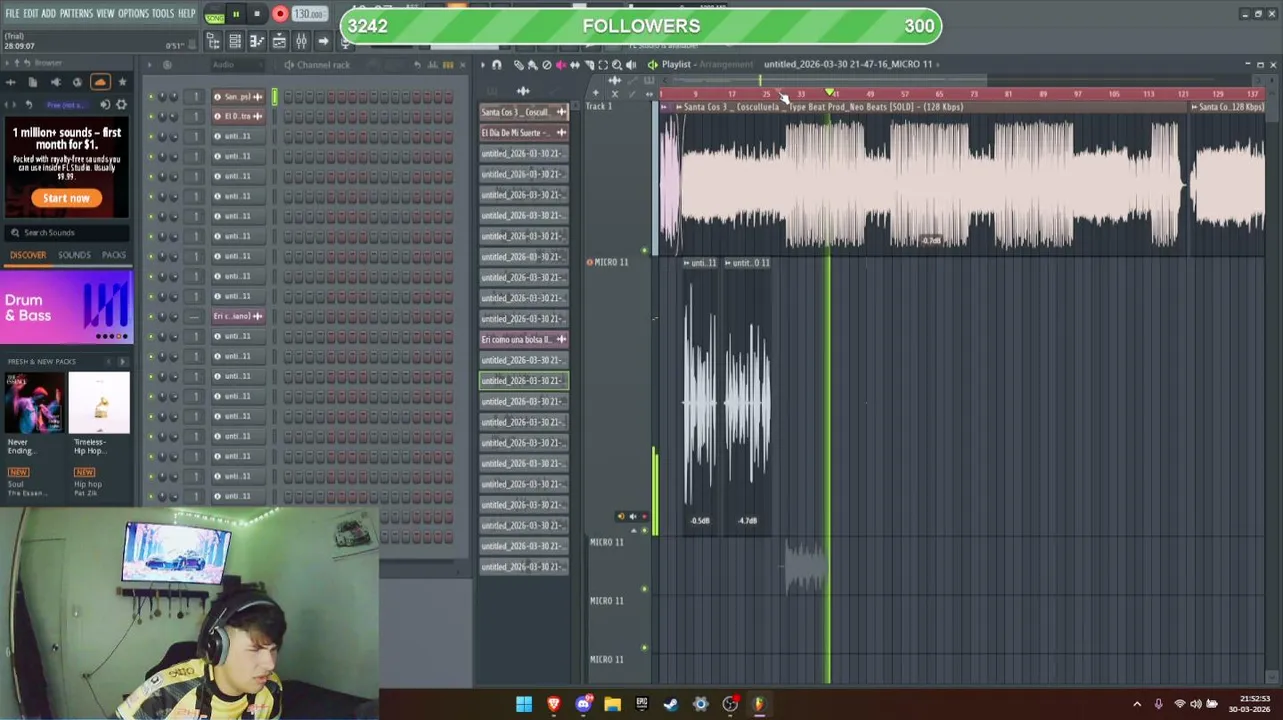Select the Eri c..iano channel button
Image resolution: width=1283 pixels, height=720 pixels.
(238, 317)
